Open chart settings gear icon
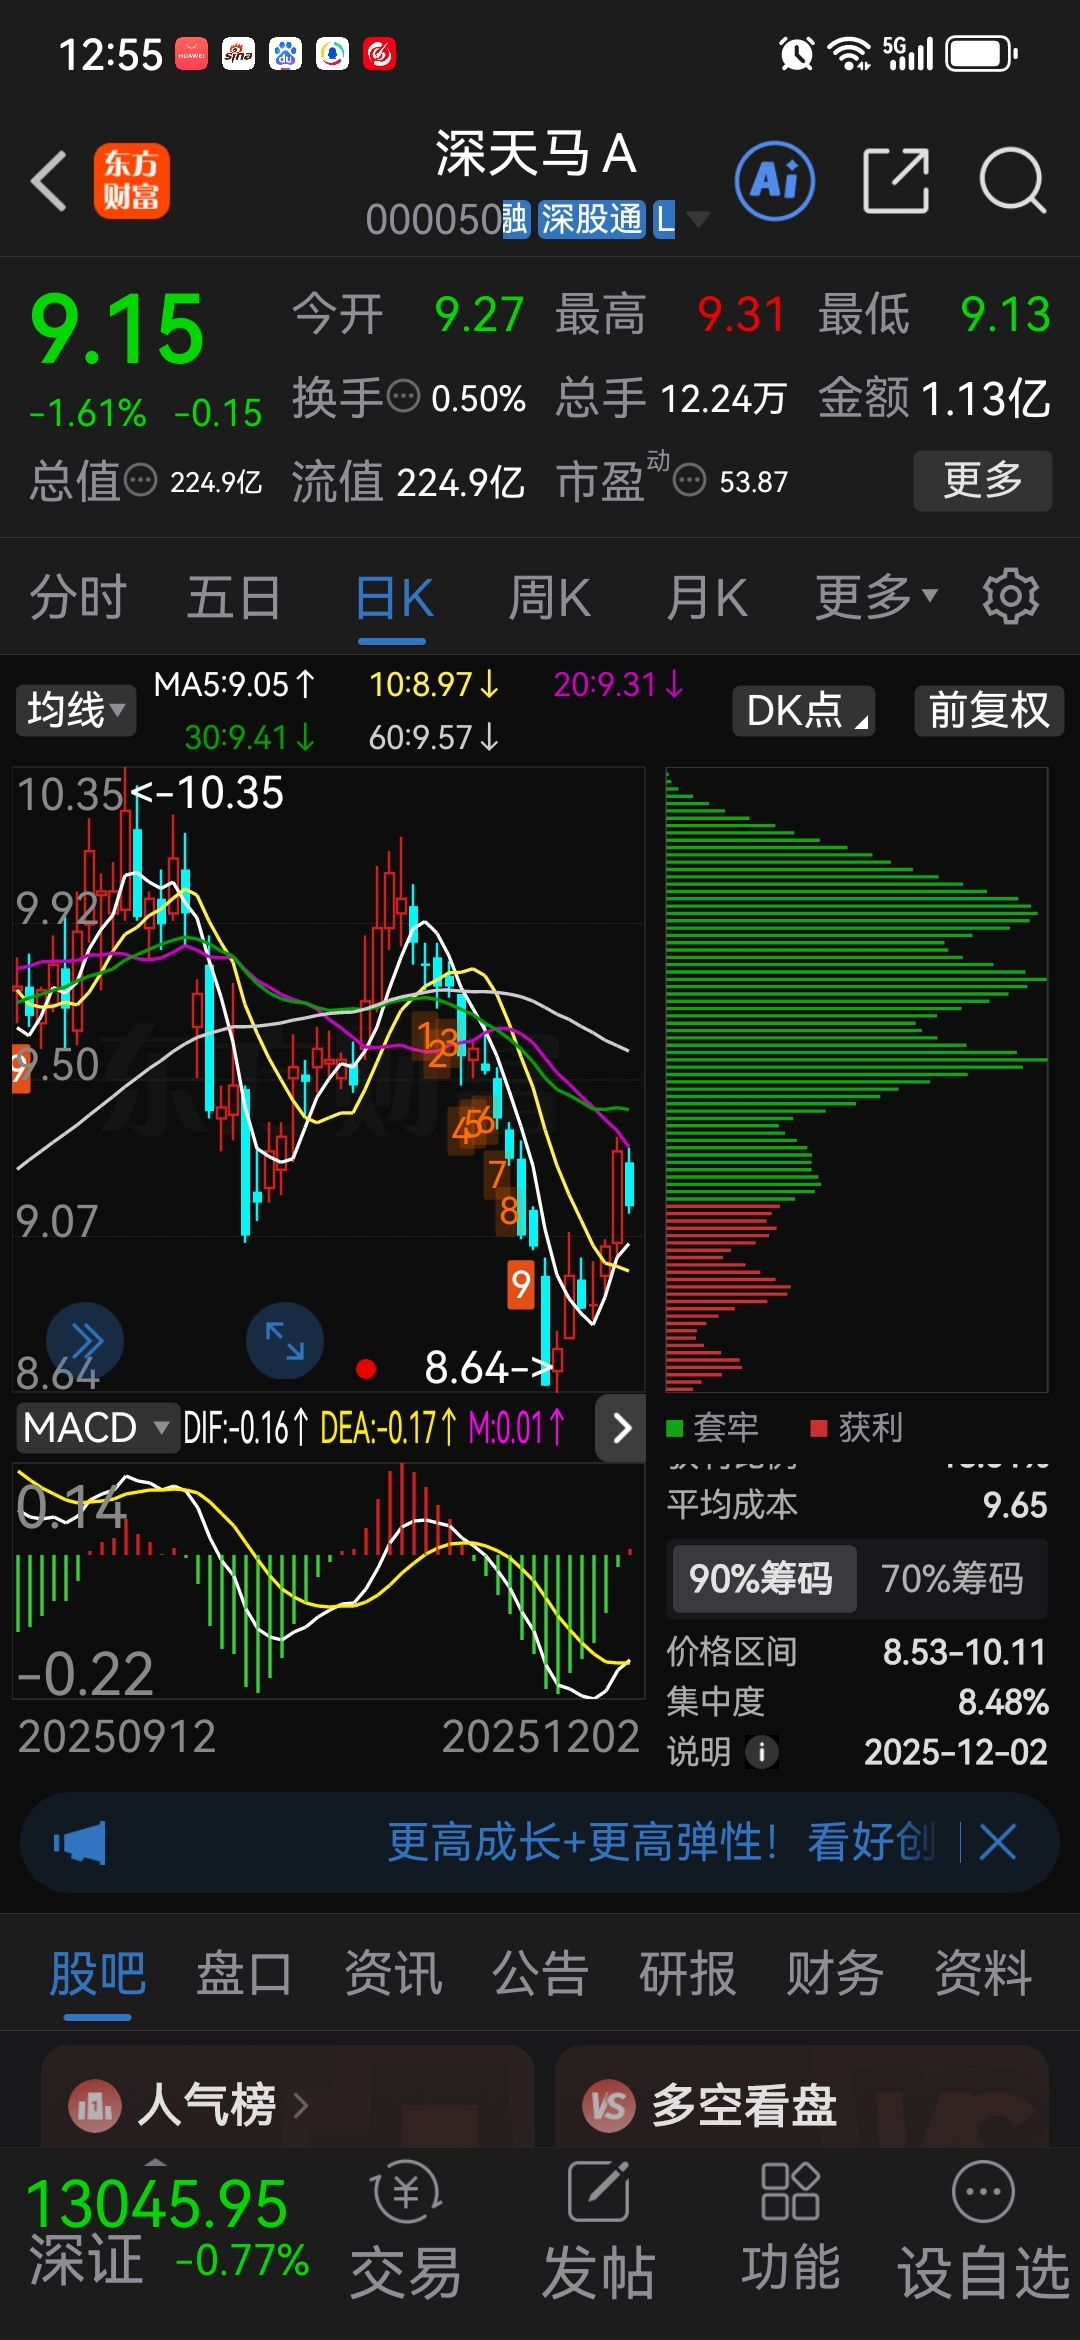Screen dimensions: 1080x2340 [x=1010, y=597]
